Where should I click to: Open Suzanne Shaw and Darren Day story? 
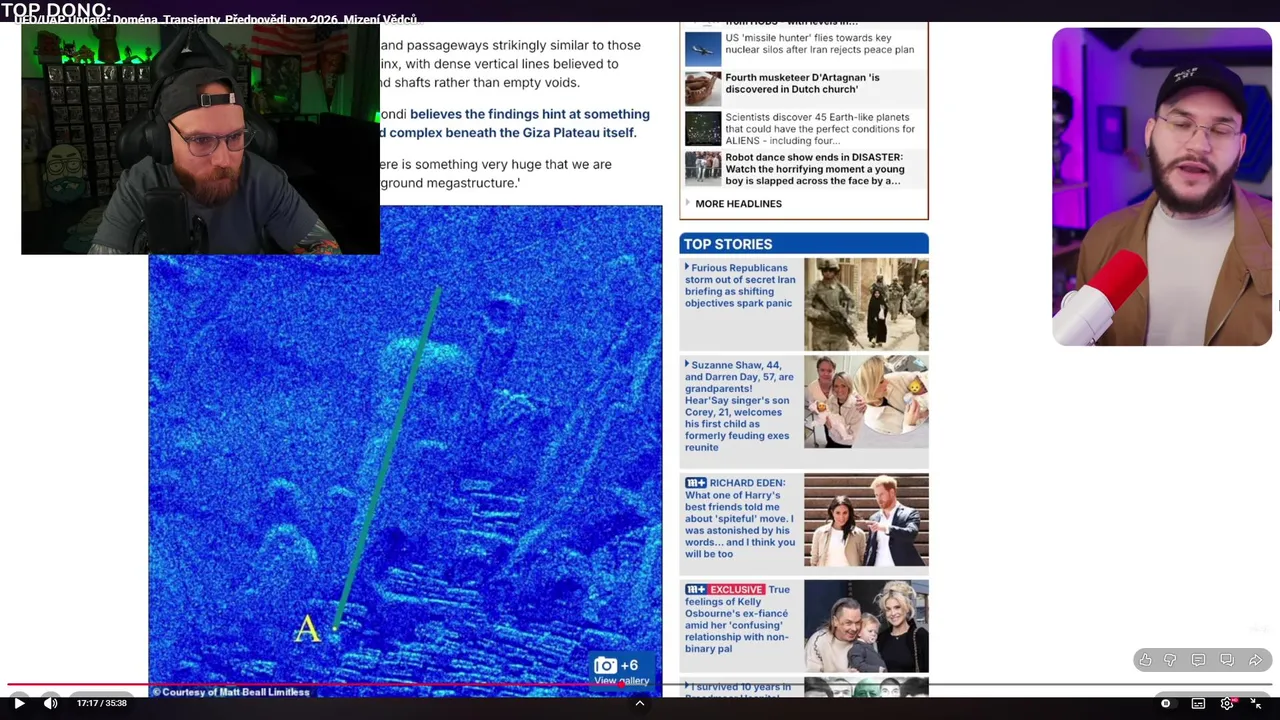(x=739, y=406)
